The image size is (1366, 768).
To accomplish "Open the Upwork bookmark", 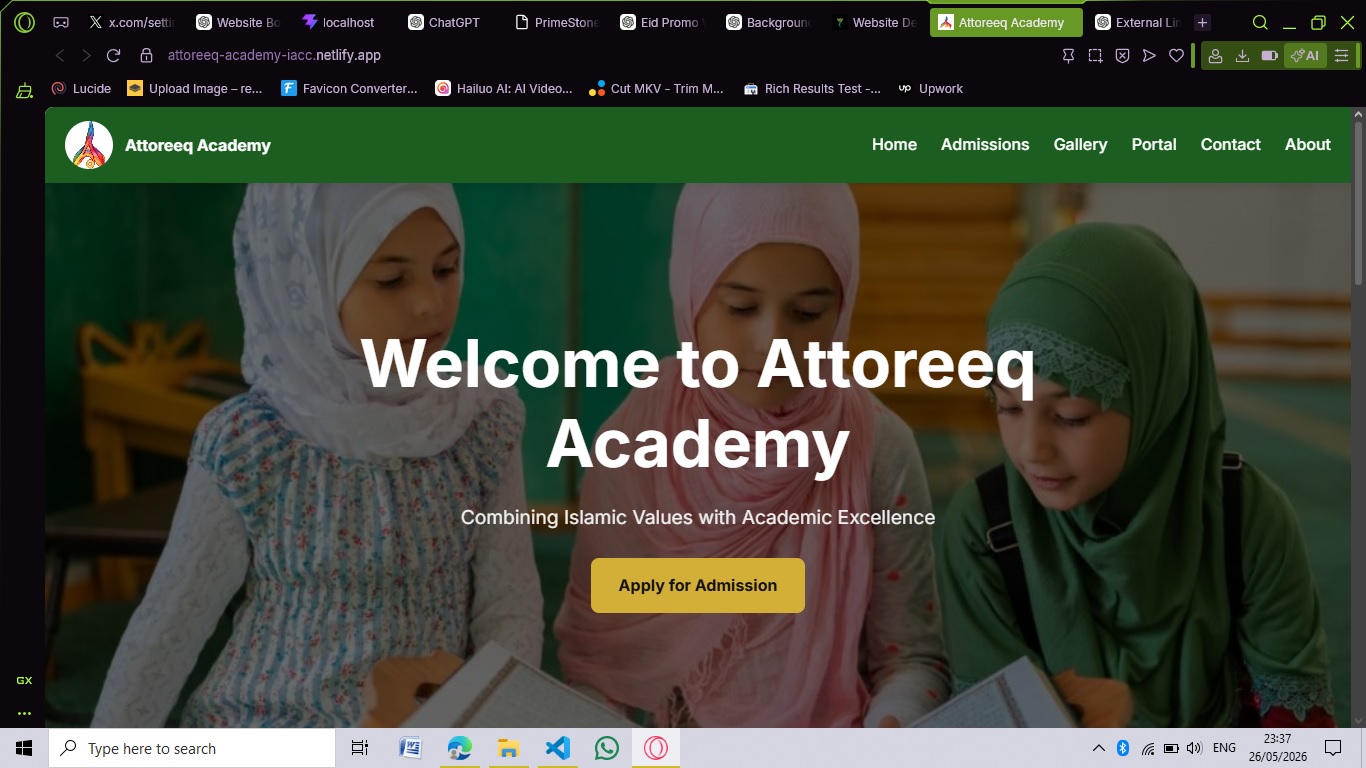I will click(x=930, y=89).
